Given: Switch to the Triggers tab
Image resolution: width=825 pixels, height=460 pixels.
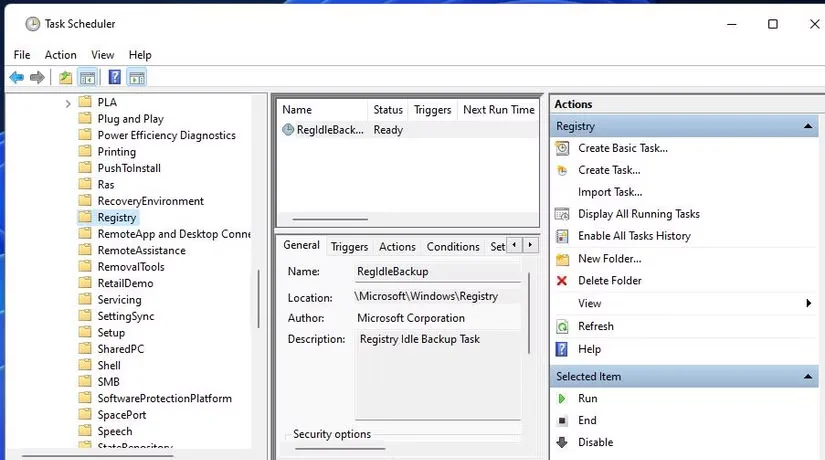Looking at the screenshot, I should [x=349, y=247].
